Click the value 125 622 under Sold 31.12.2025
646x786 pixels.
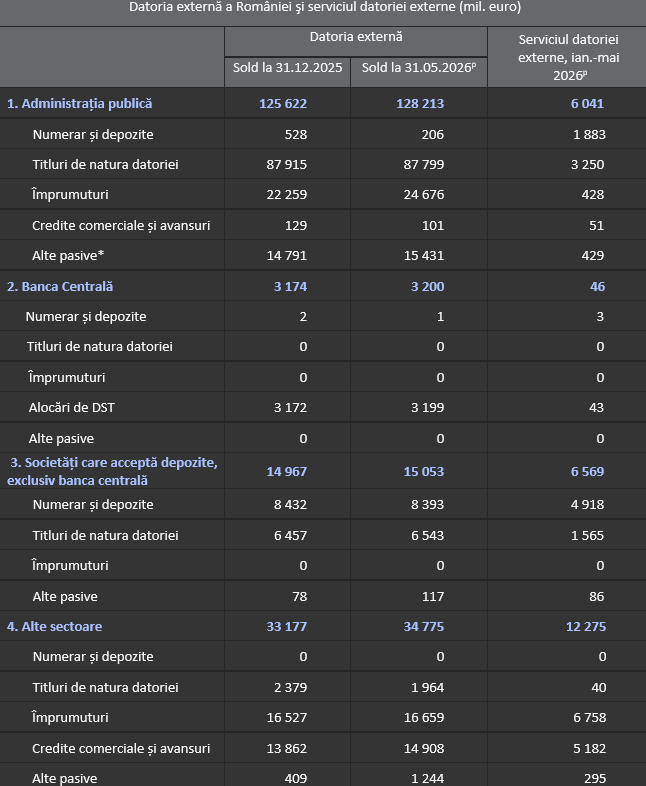click(283, 103)
